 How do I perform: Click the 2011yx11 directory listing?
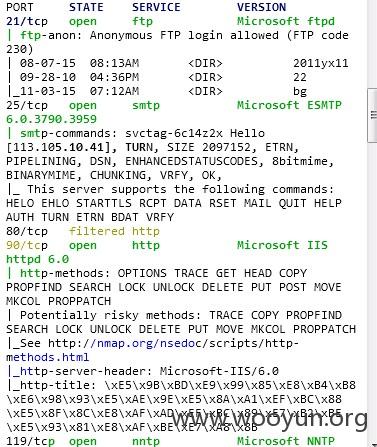[321, 63]
